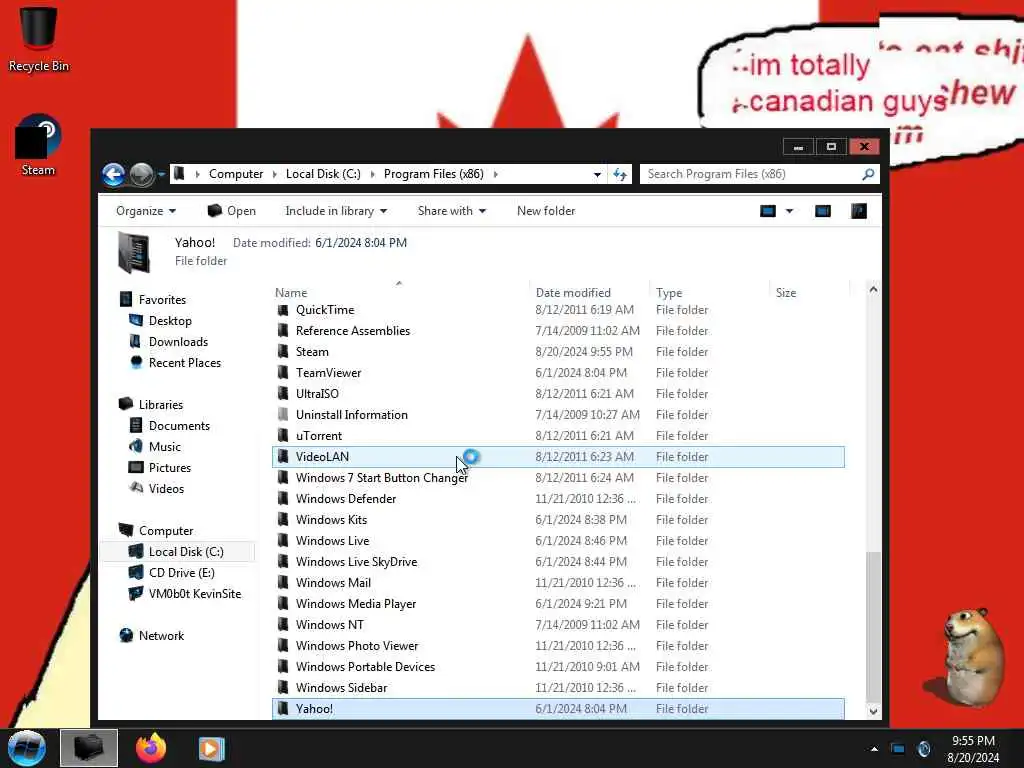Screen dimensions: 1024x768
Task: Sort by the Type column header
Action: point(711,293)
